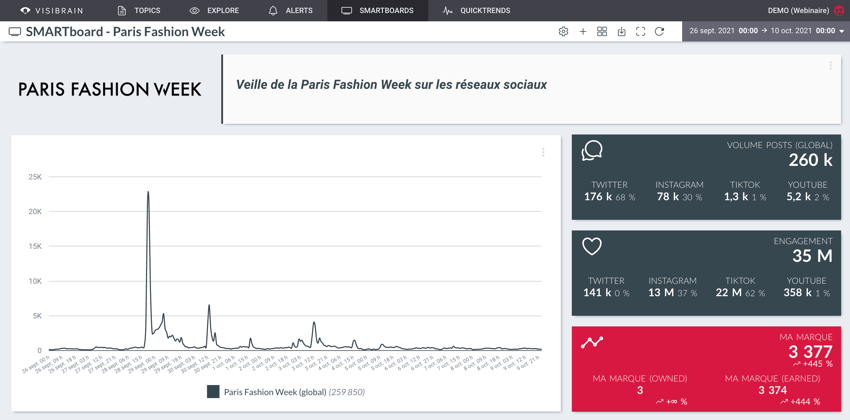Select the Smartboards tab
The width and height of the screenshot is (850, 420).
point(377,10)
